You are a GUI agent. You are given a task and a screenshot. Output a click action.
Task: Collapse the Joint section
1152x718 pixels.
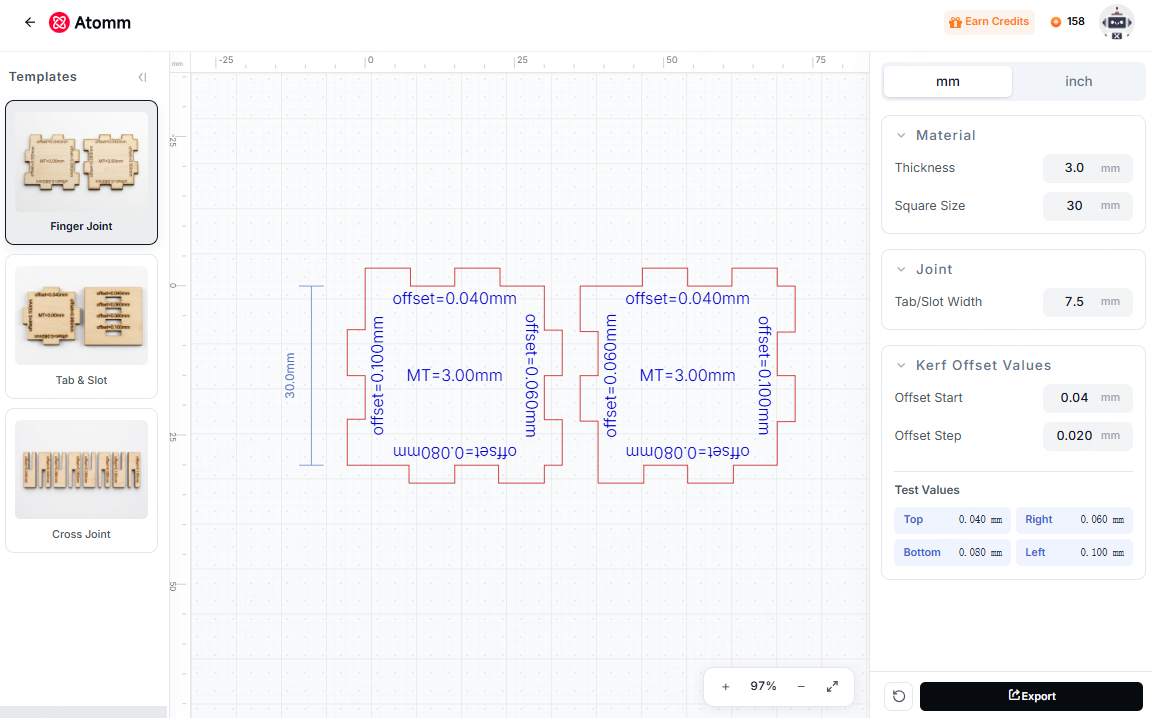pos(901,270)
